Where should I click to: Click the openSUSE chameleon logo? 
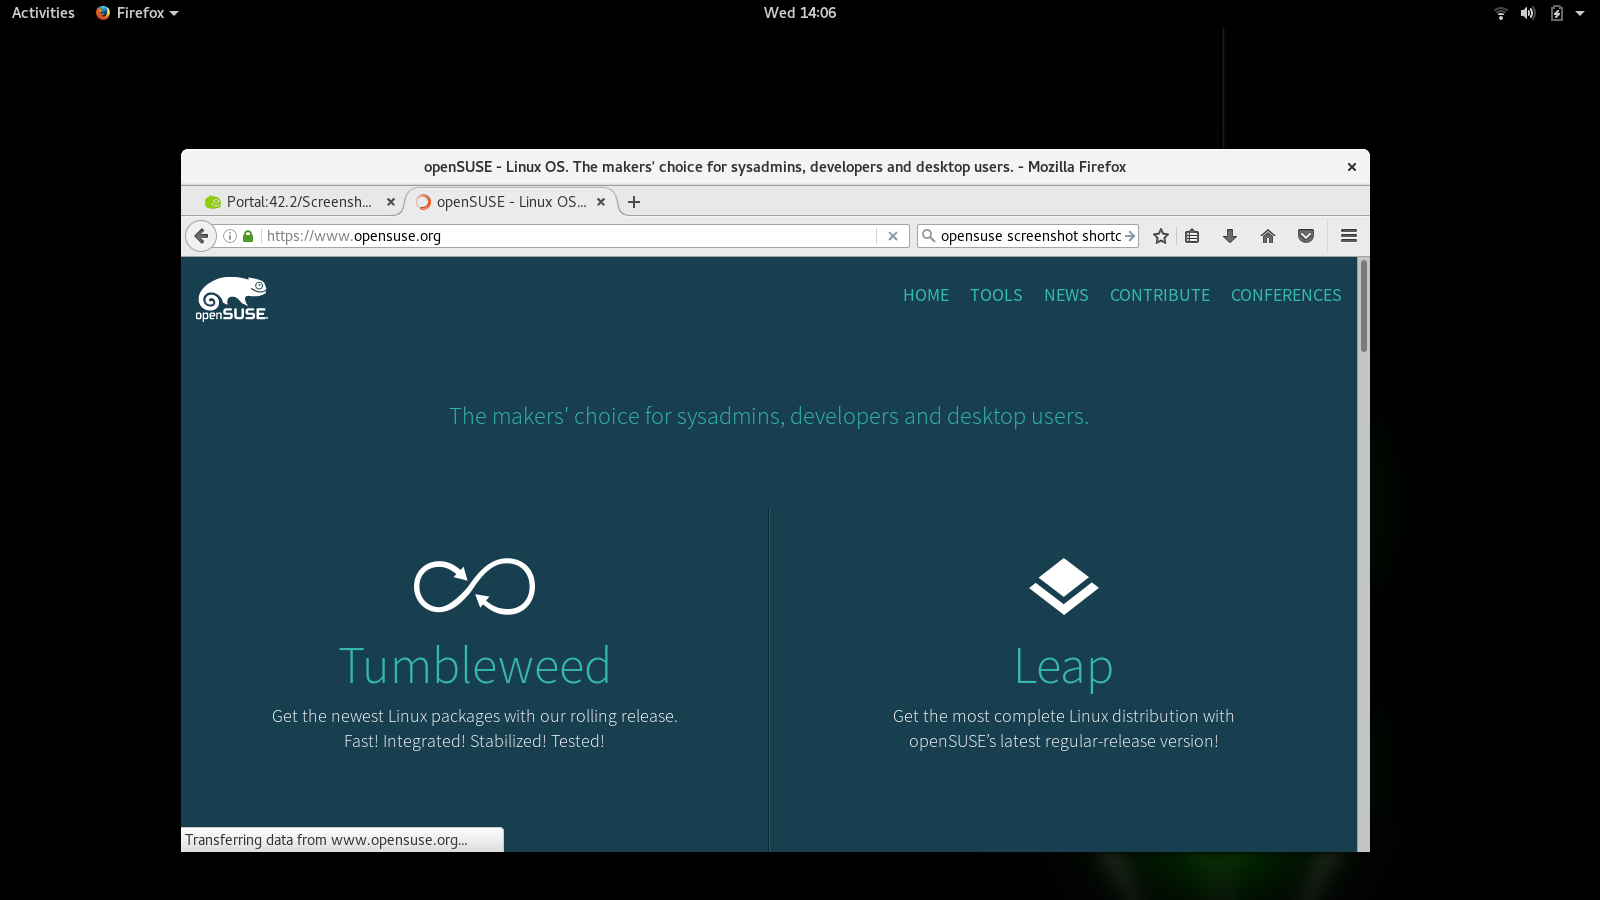pyautogui.click(x=232, y=299)
